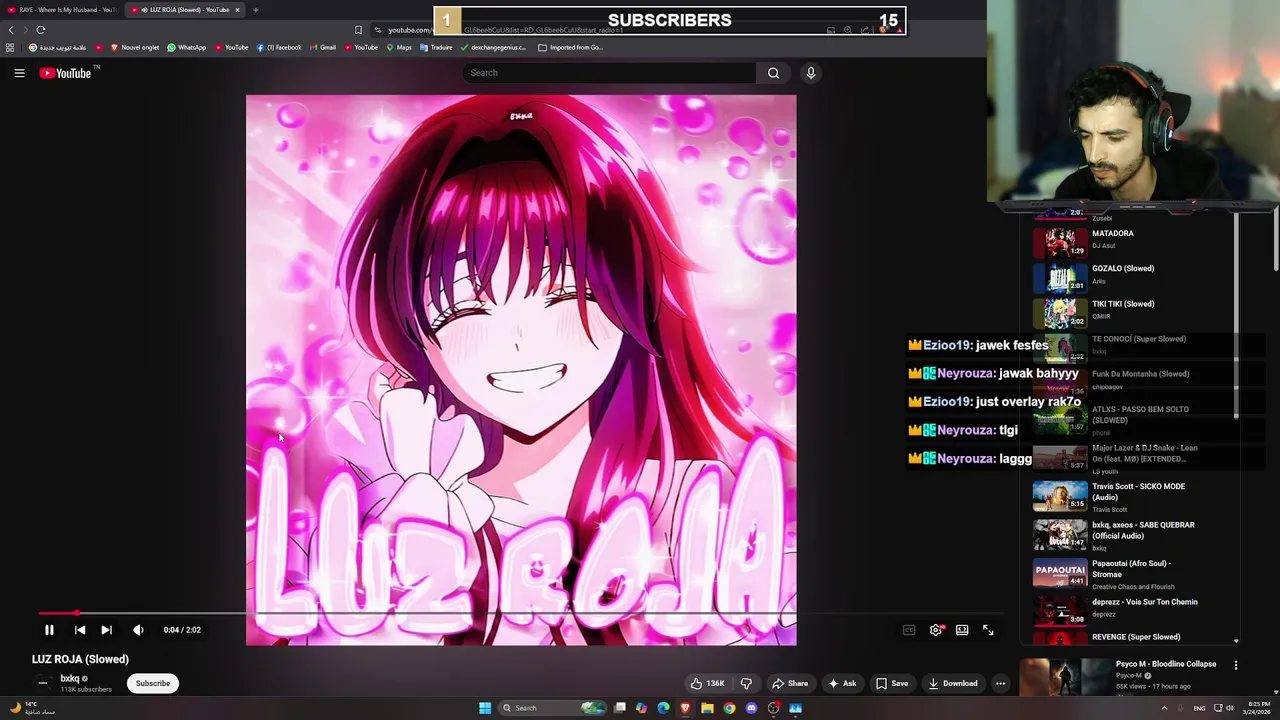Open Brave browser in taskbar

pyautogui.click(x=685, y=708)
